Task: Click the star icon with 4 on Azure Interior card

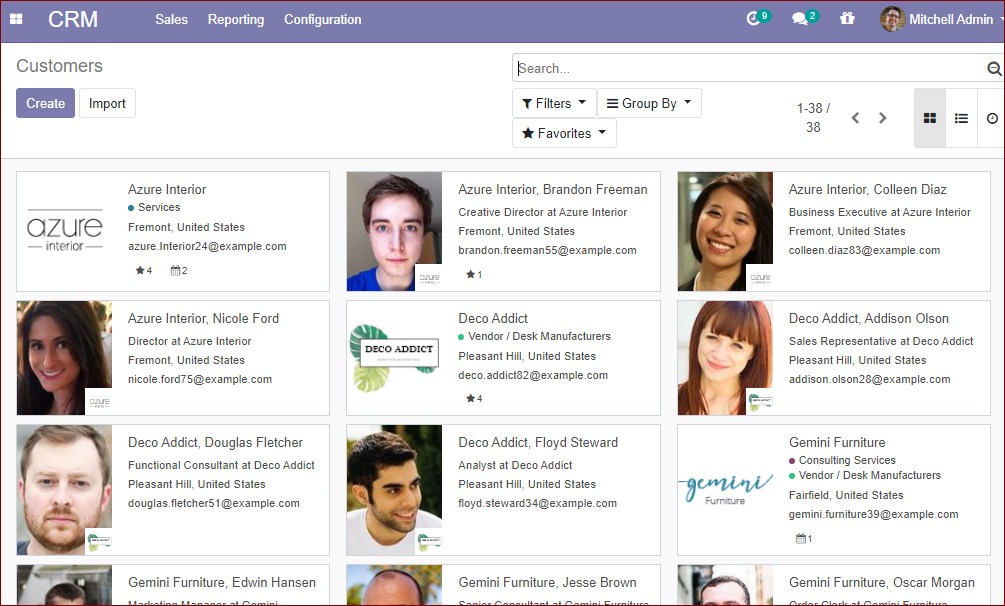Action: coord(144,271)
